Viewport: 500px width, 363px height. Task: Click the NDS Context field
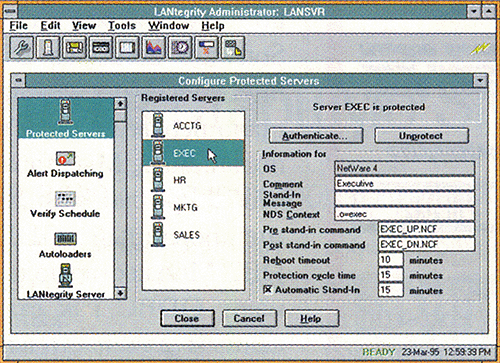[404, 214]
